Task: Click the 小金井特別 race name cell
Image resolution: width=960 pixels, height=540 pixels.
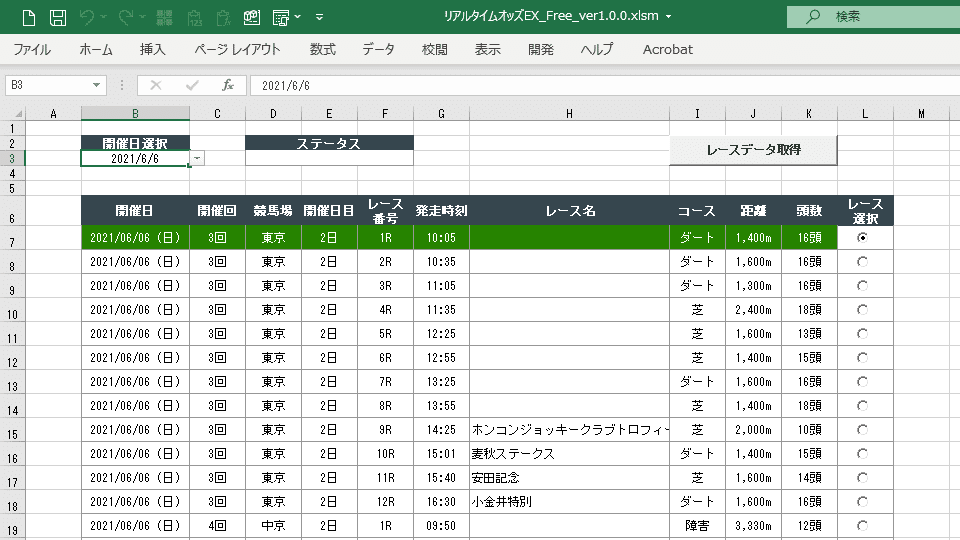Action: point(569,501)
